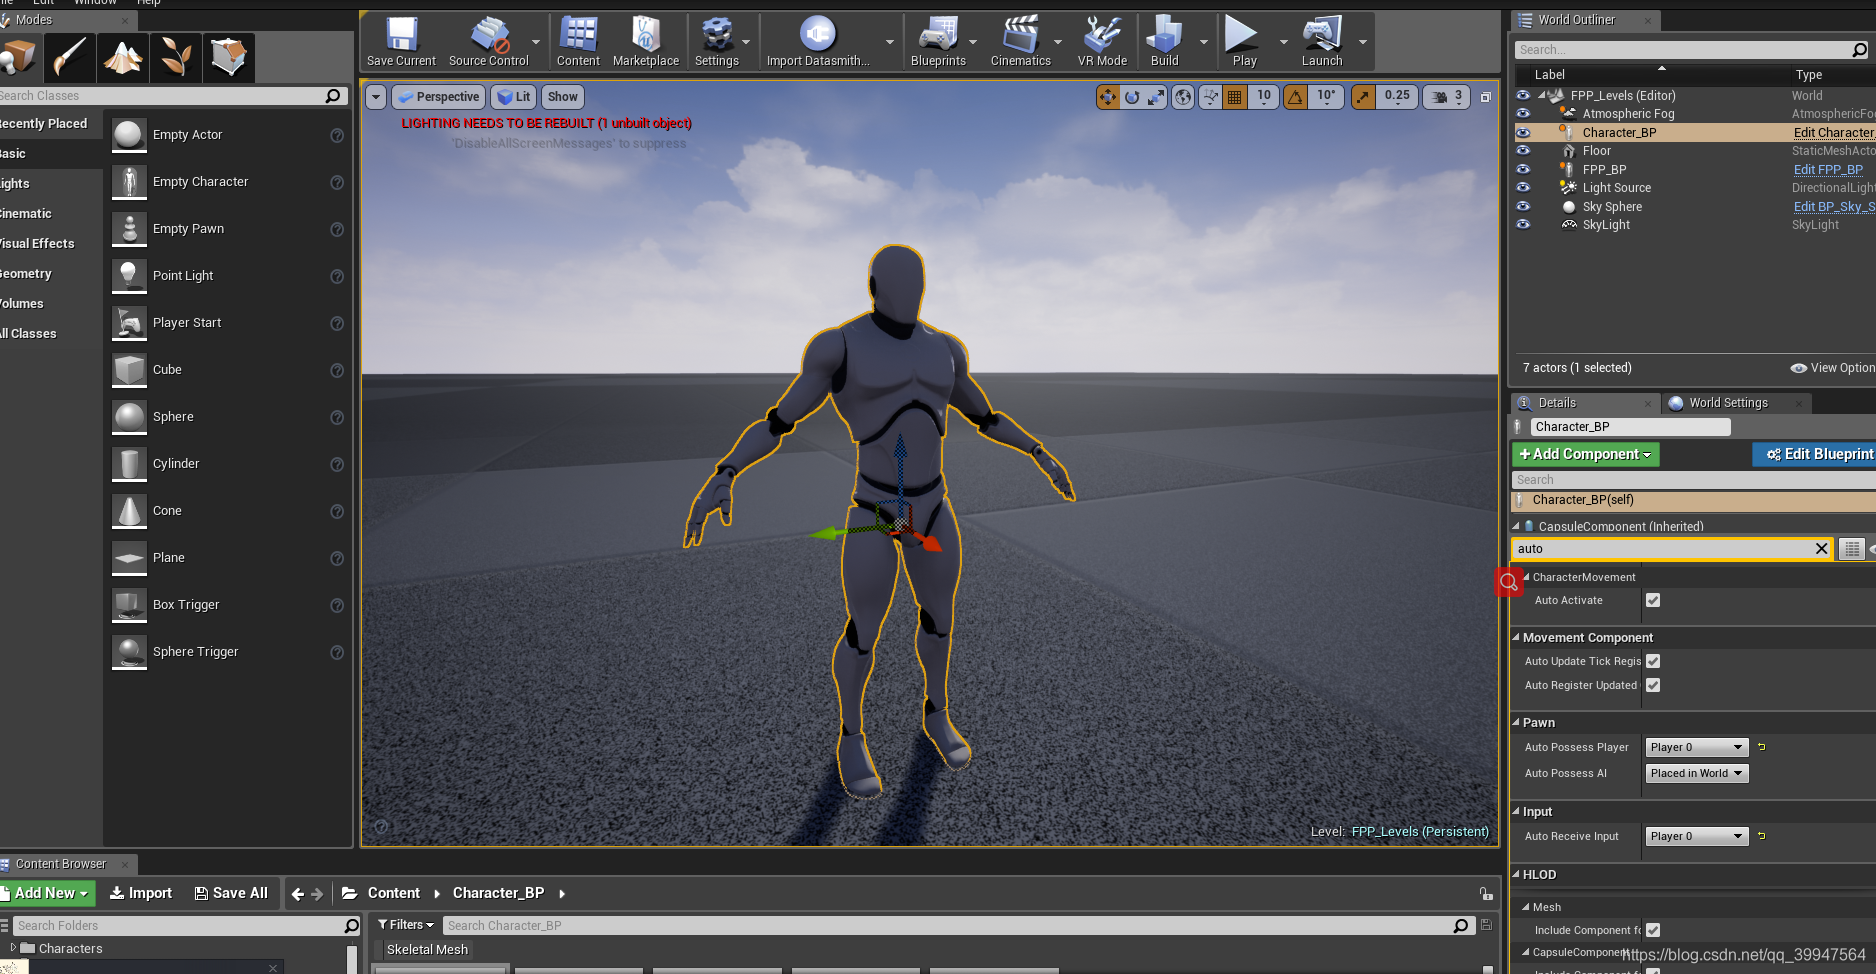Select the Geometry Editing mode icon
This screenshot has height=974, width=1876.
coord(229,57)
